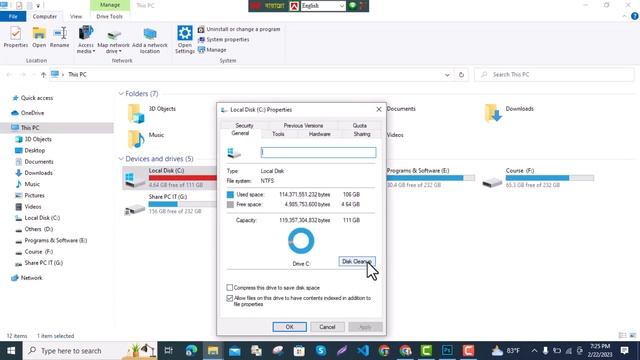Click OK in the Properties dialog
640x360 pixels.
289,327
